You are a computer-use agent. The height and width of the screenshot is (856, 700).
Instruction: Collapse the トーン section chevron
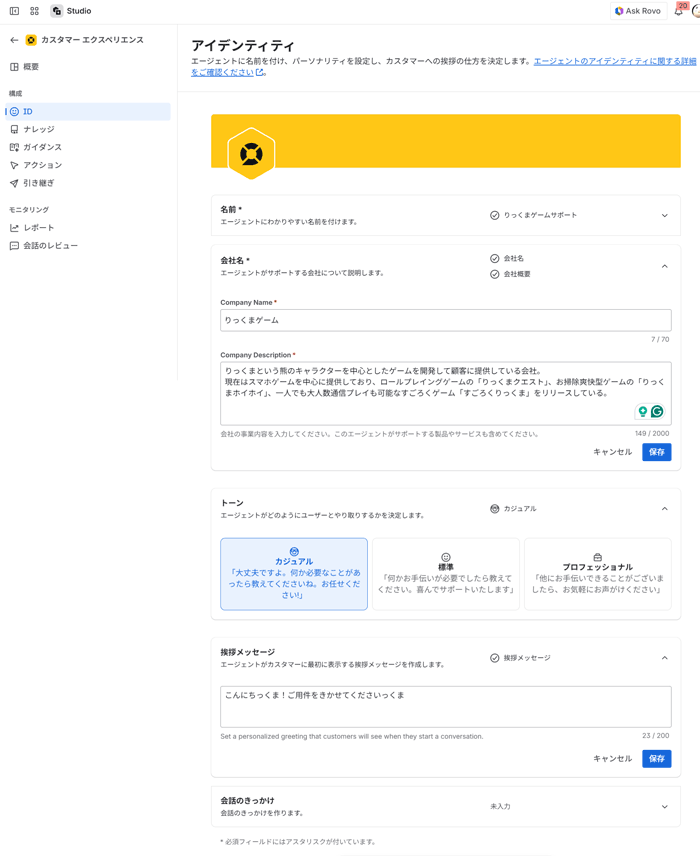665,509
